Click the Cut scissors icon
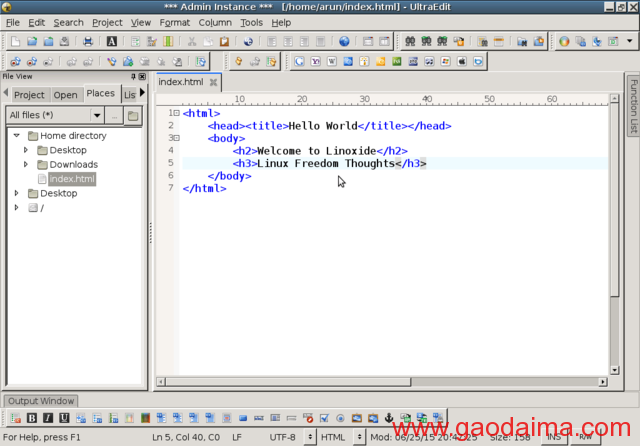This screenshot has width=640, height=446. pos(192,41)
